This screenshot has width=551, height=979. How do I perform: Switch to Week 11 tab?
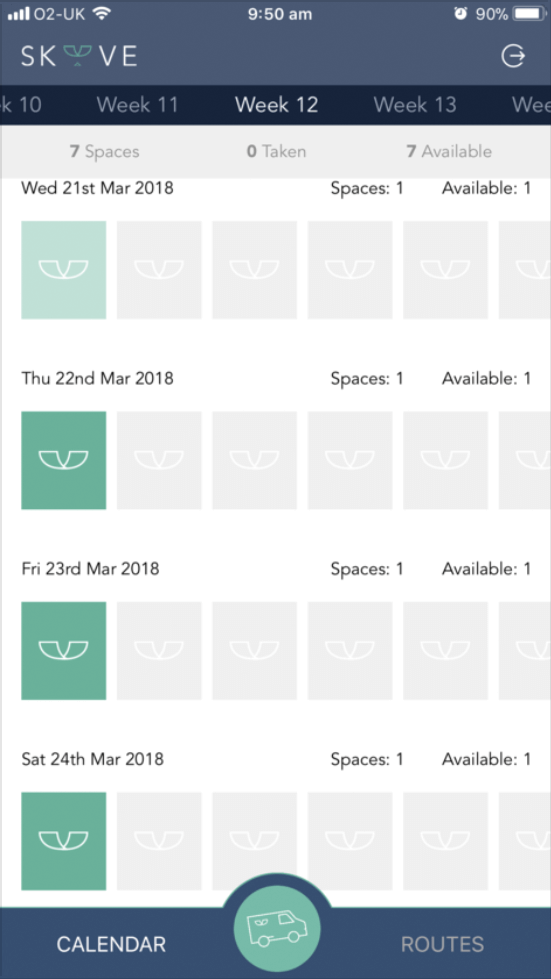click(137, 104)
